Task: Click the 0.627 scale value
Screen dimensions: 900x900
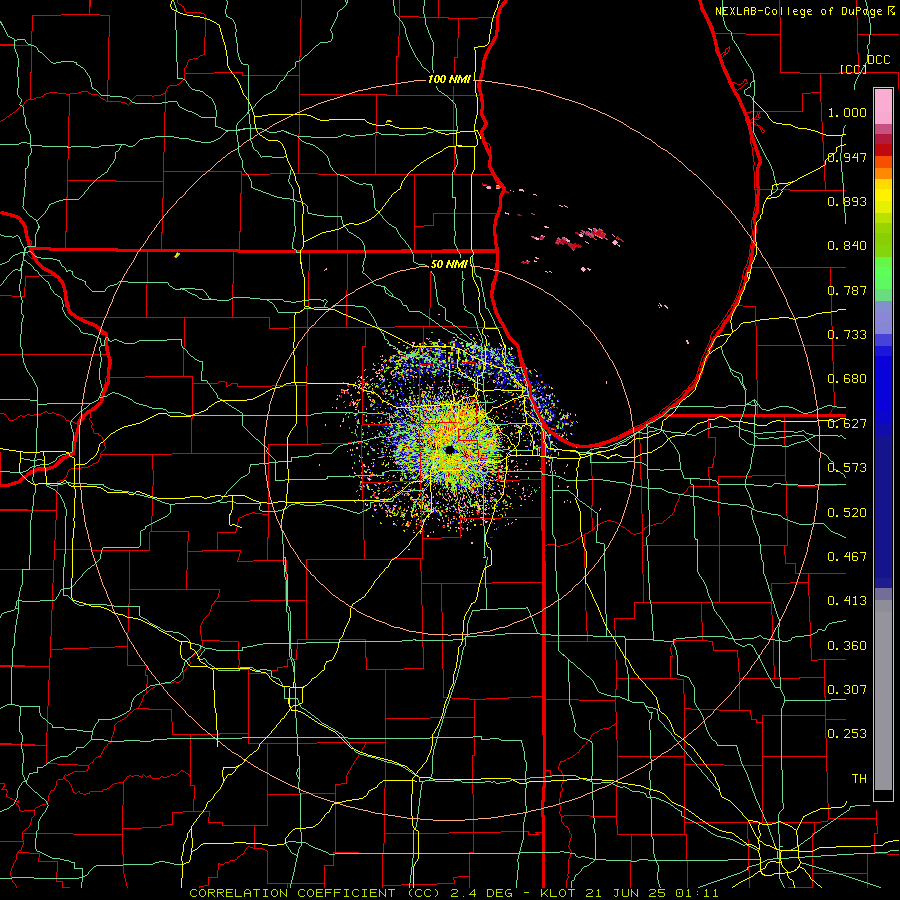Action: [x=847, y=424]
